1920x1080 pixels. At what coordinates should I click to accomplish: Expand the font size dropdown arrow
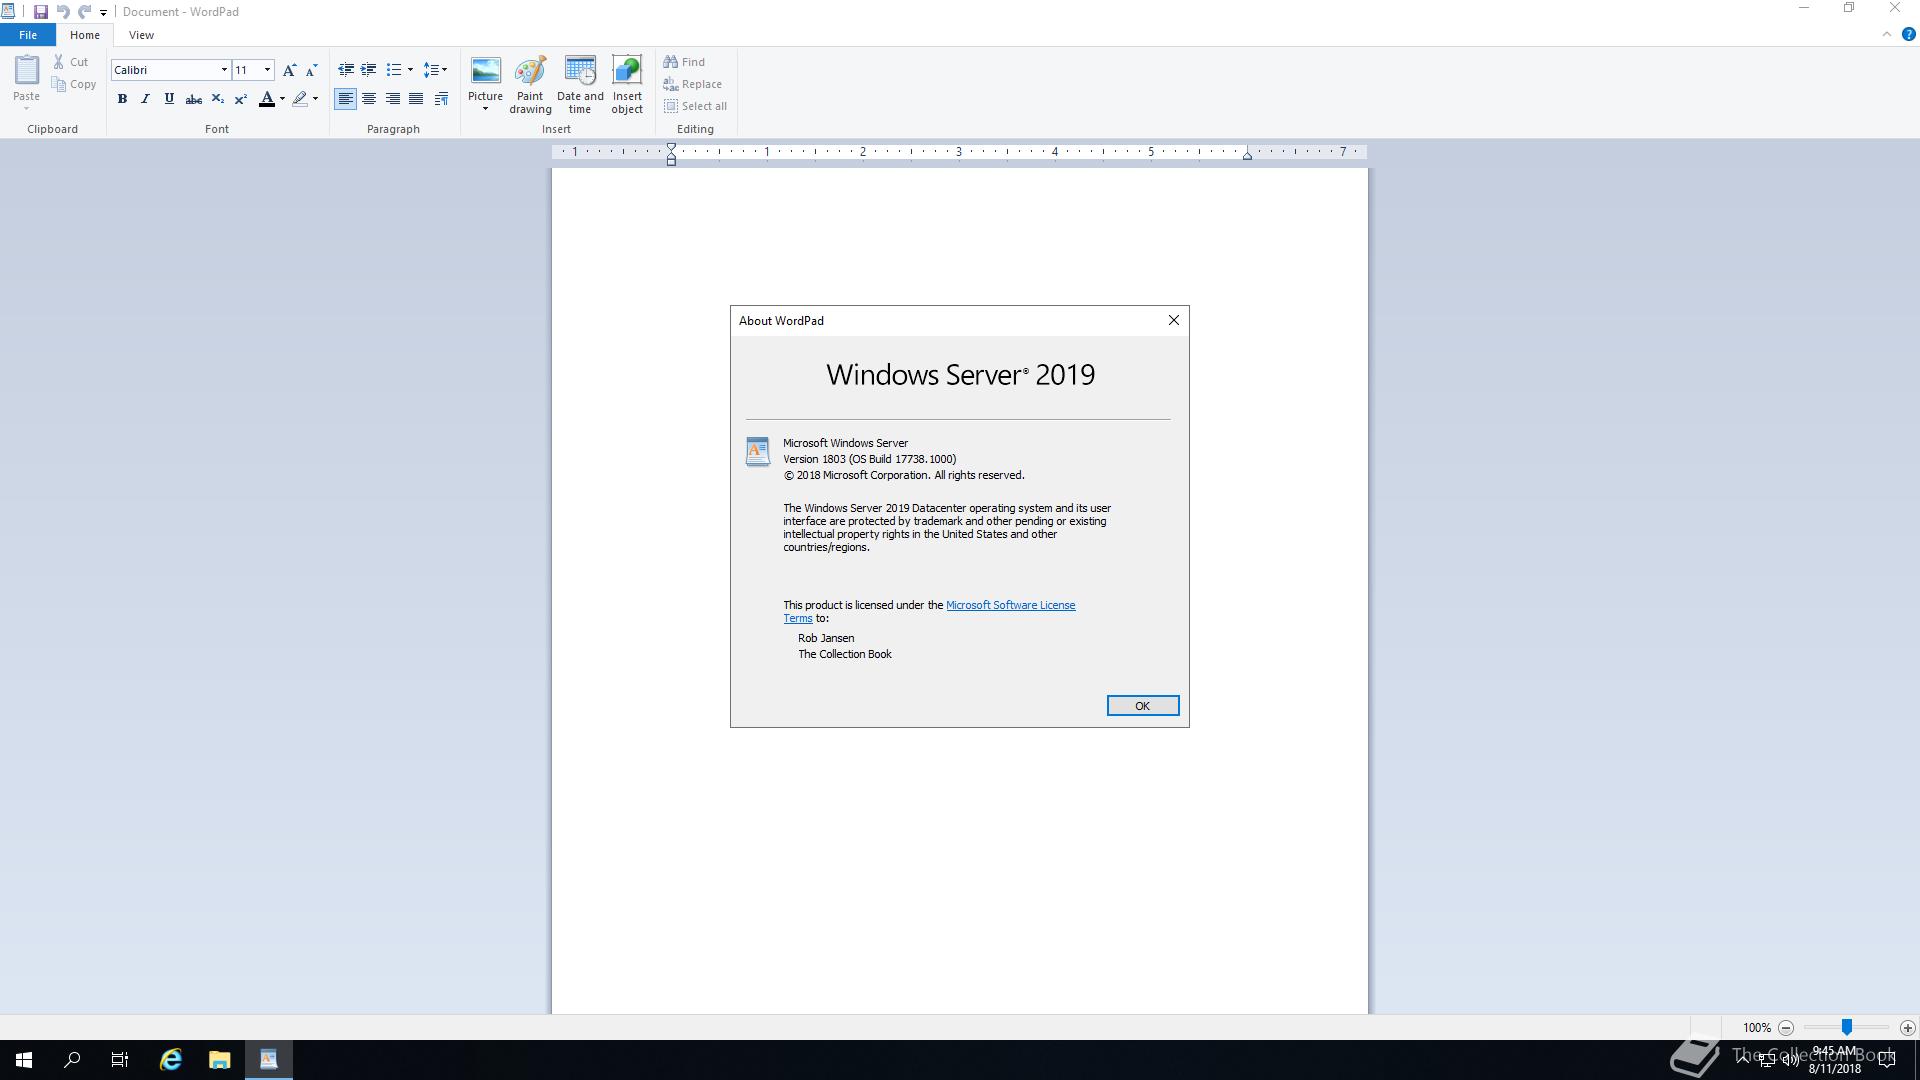pyautogui.click(x=267, y=70)
